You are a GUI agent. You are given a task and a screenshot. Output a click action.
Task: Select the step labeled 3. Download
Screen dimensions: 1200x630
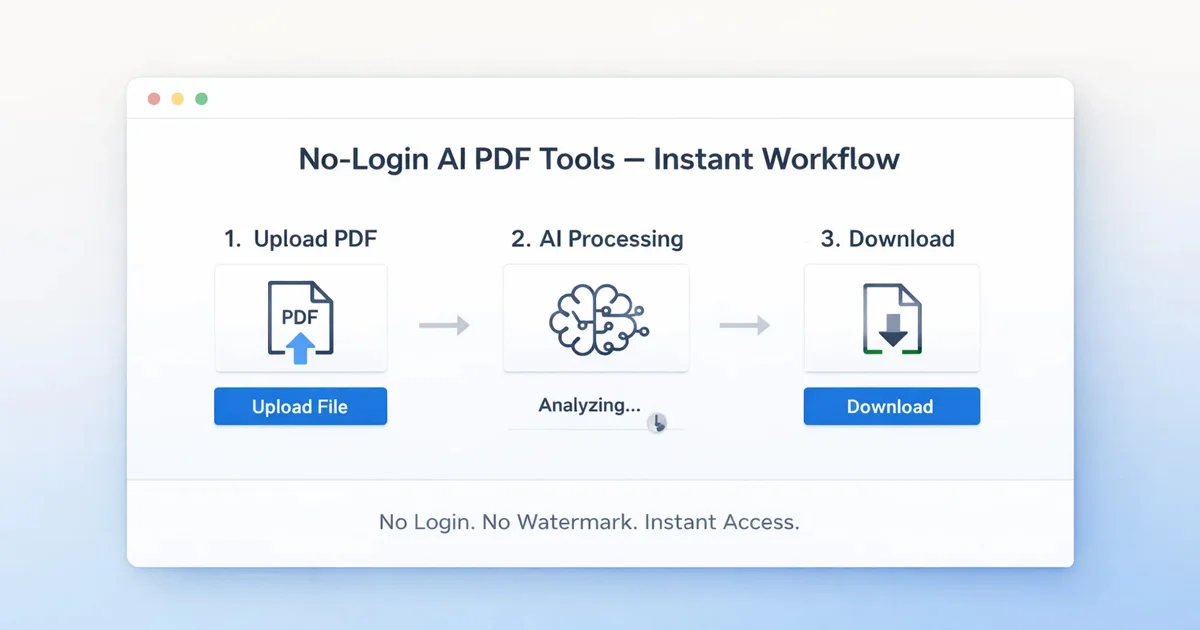(x=888, y=239)
